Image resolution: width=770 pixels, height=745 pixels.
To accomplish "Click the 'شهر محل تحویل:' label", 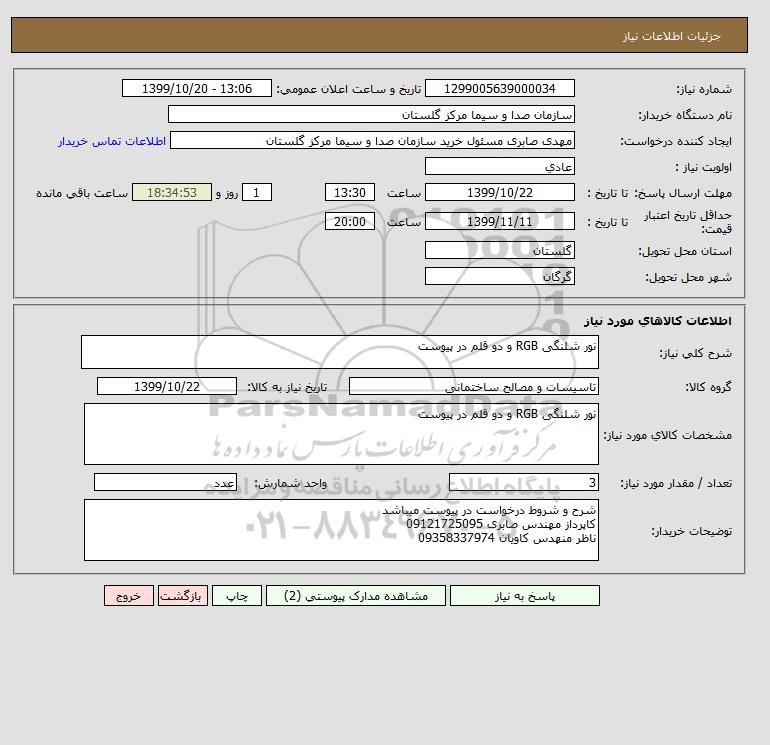I will (x=688, y=277).
